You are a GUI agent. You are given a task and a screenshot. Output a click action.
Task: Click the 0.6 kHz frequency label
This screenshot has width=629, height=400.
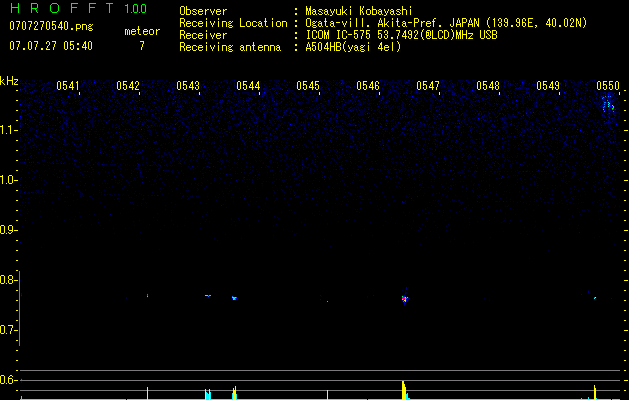click(x=9, y=380)
